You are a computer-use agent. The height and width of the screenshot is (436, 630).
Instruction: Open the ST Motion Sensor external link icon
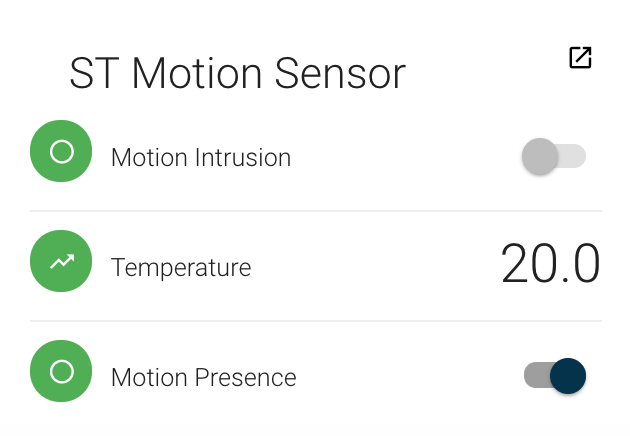pyautogui.click(x=580, y=58)
